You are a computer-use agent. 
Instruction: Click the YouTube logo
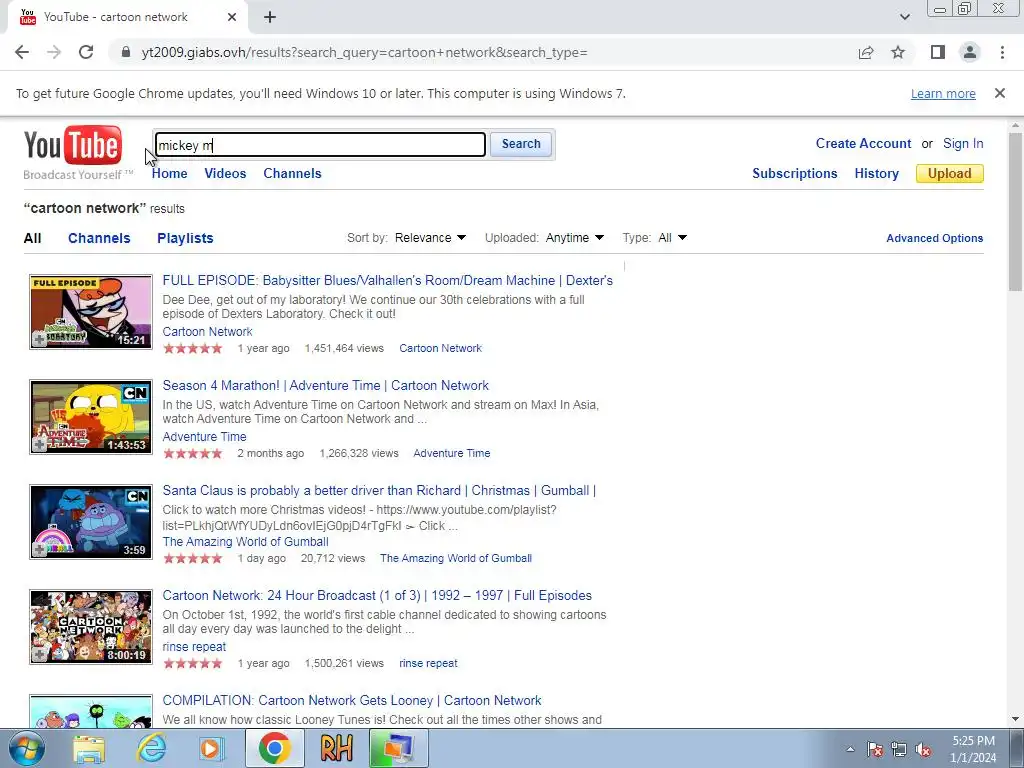point(72,145)
